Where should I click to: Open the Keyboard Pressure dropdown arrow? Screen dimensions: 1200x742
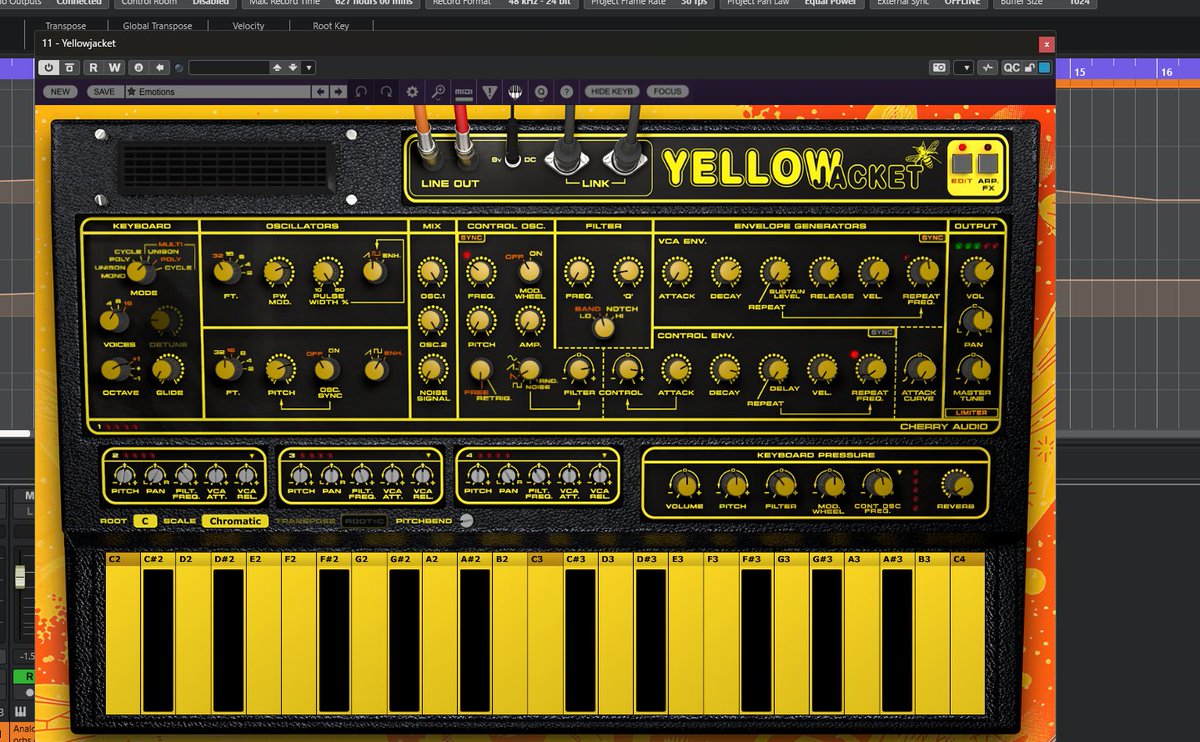point(900,471)
